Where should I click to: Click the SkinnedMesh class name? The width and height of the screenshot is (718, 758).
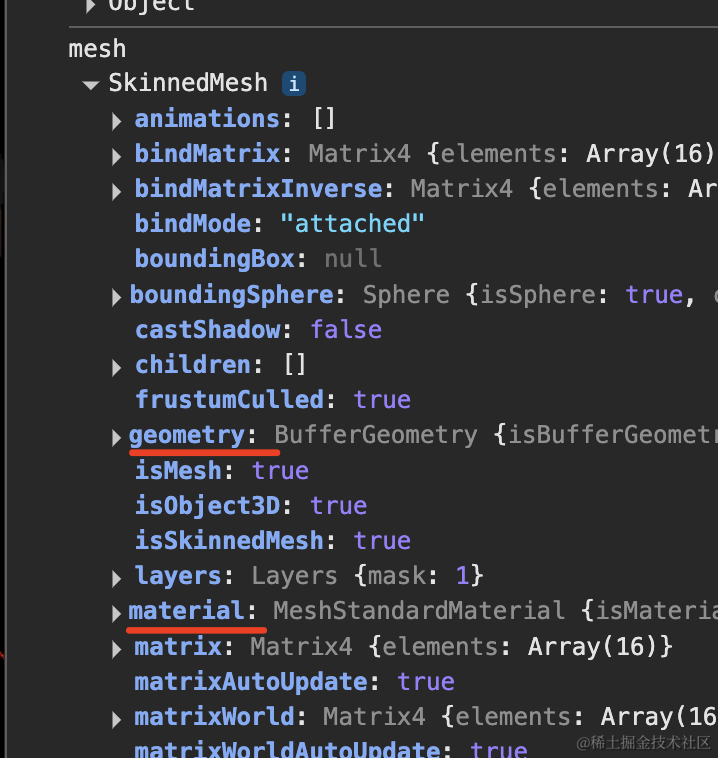tap(188, 83)
